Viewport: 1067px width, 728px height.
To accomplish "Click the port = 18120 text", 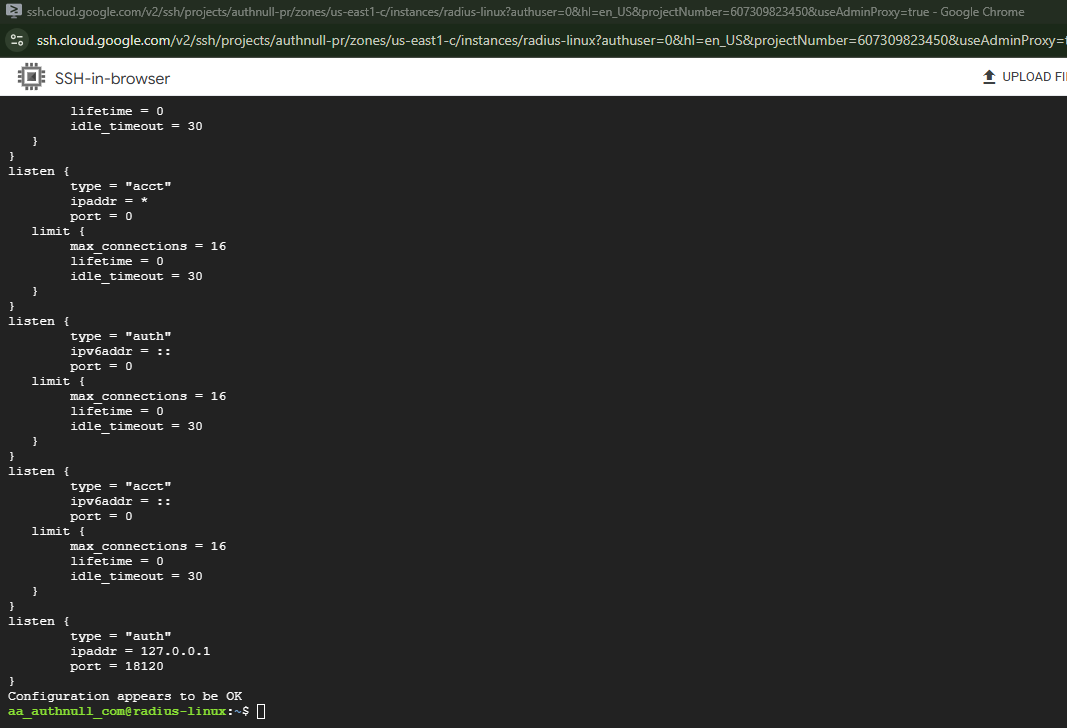I will coord(116,666).
